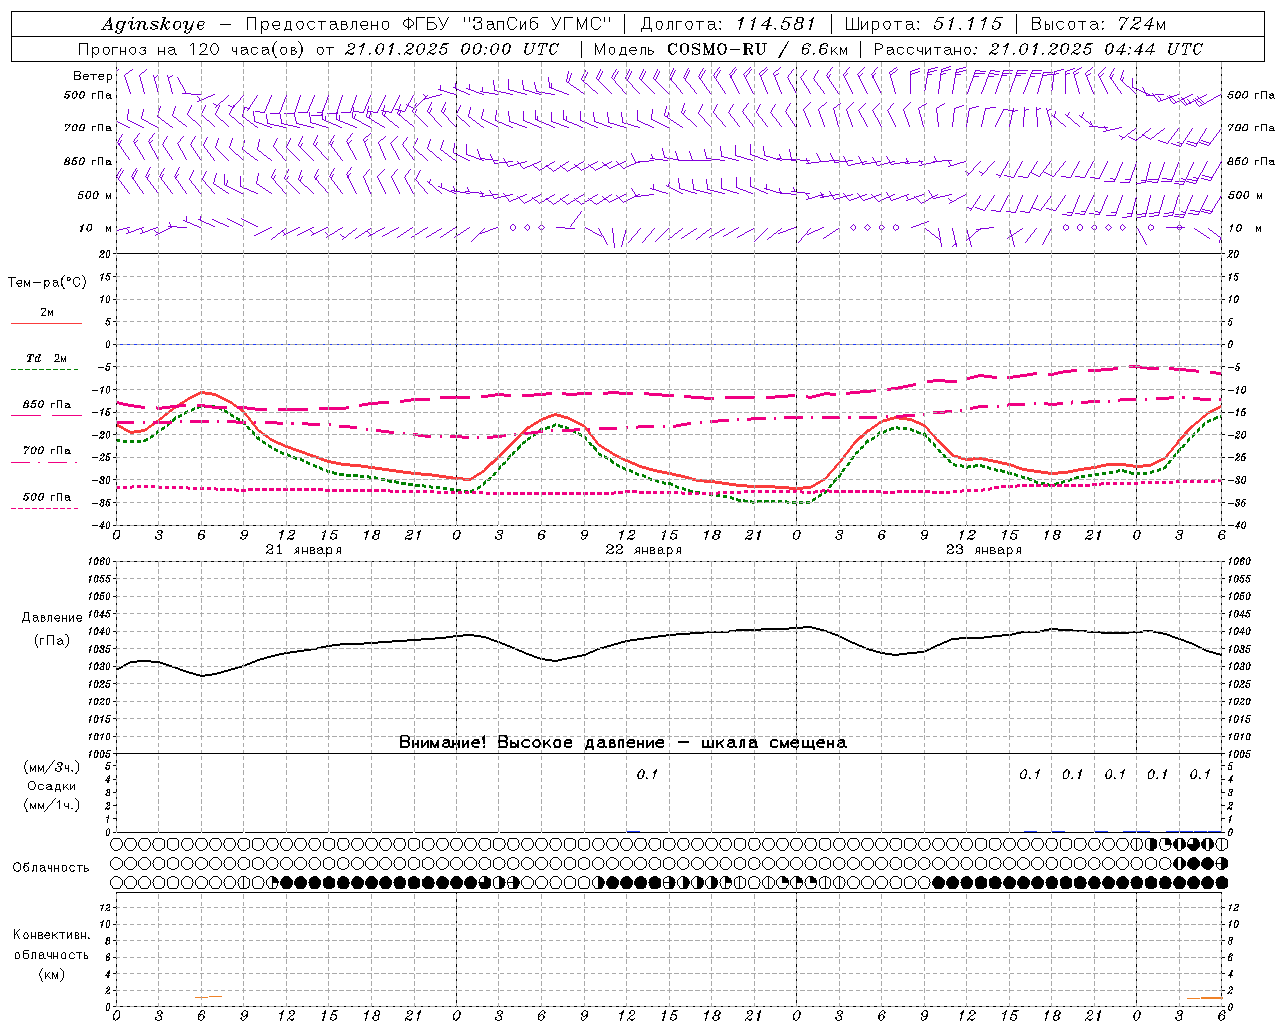Select the Td 2м dew point legend entry
The width and height of the screenshot is (1280, 1024).
(x=47, y=358)
